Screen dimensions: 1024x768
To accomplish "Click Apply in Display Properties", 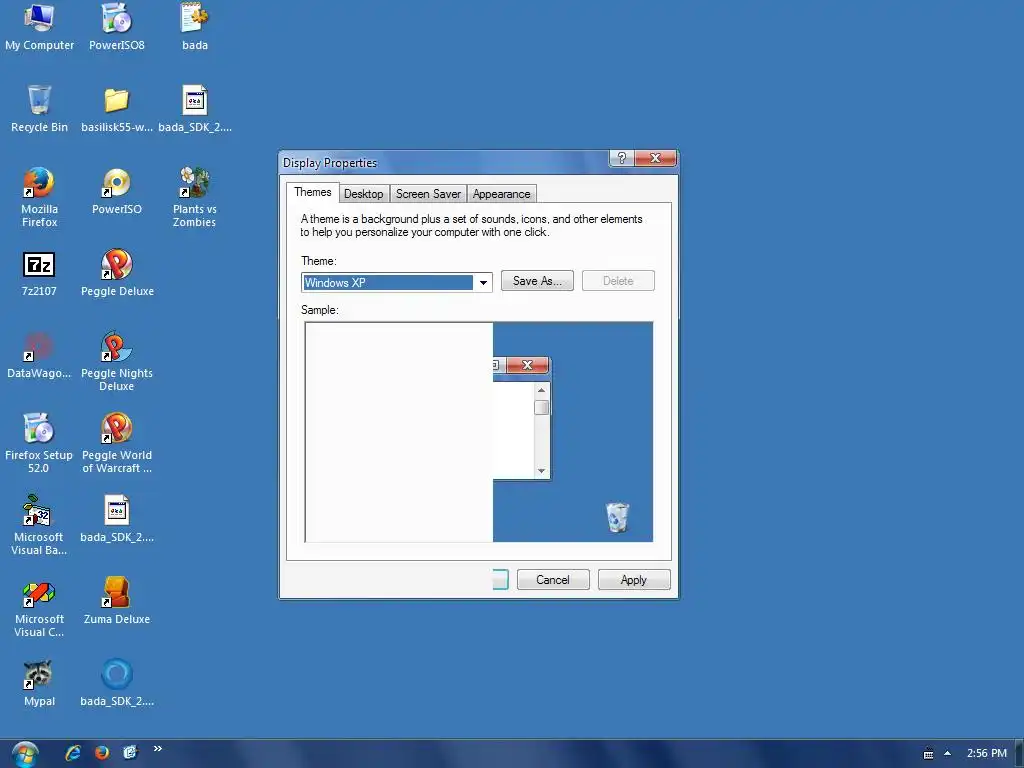I will pyautogui.click(x=634, y=580).
